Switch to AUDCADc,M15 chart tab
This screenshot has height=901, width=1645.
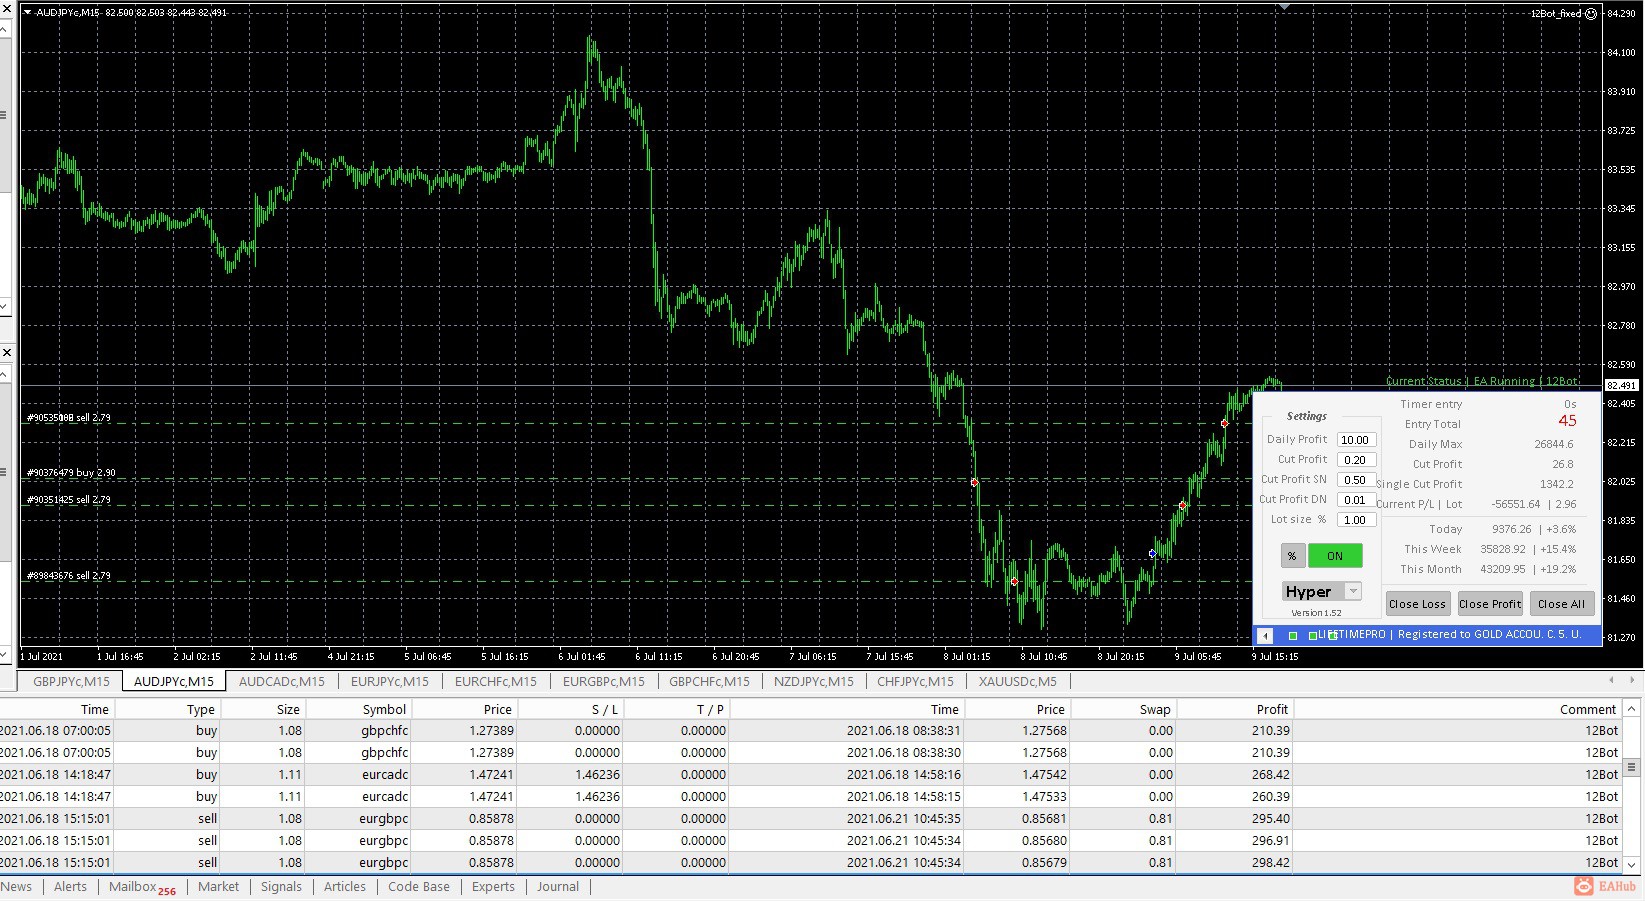pyautogui.click(x=282, y=681)
